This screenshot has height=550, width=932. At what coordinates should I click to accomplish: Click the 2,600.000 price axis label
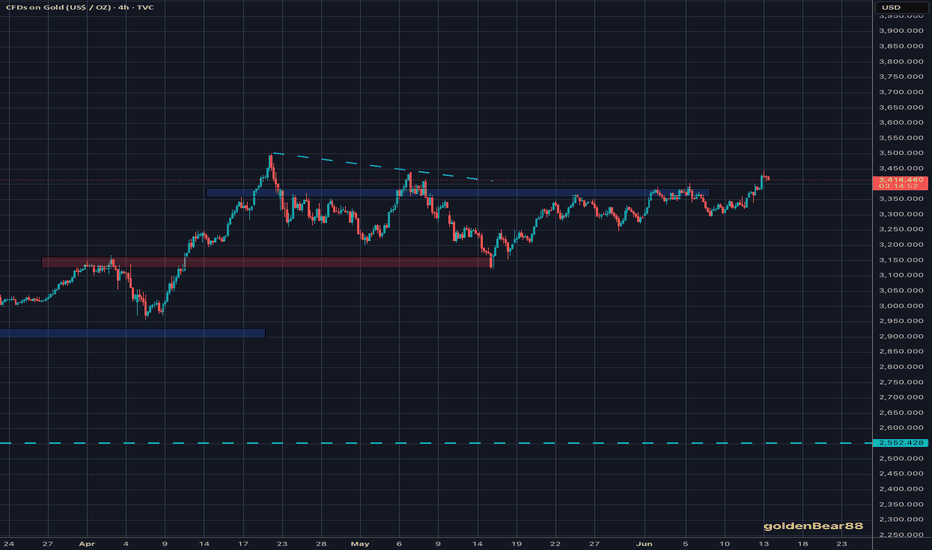900,428
